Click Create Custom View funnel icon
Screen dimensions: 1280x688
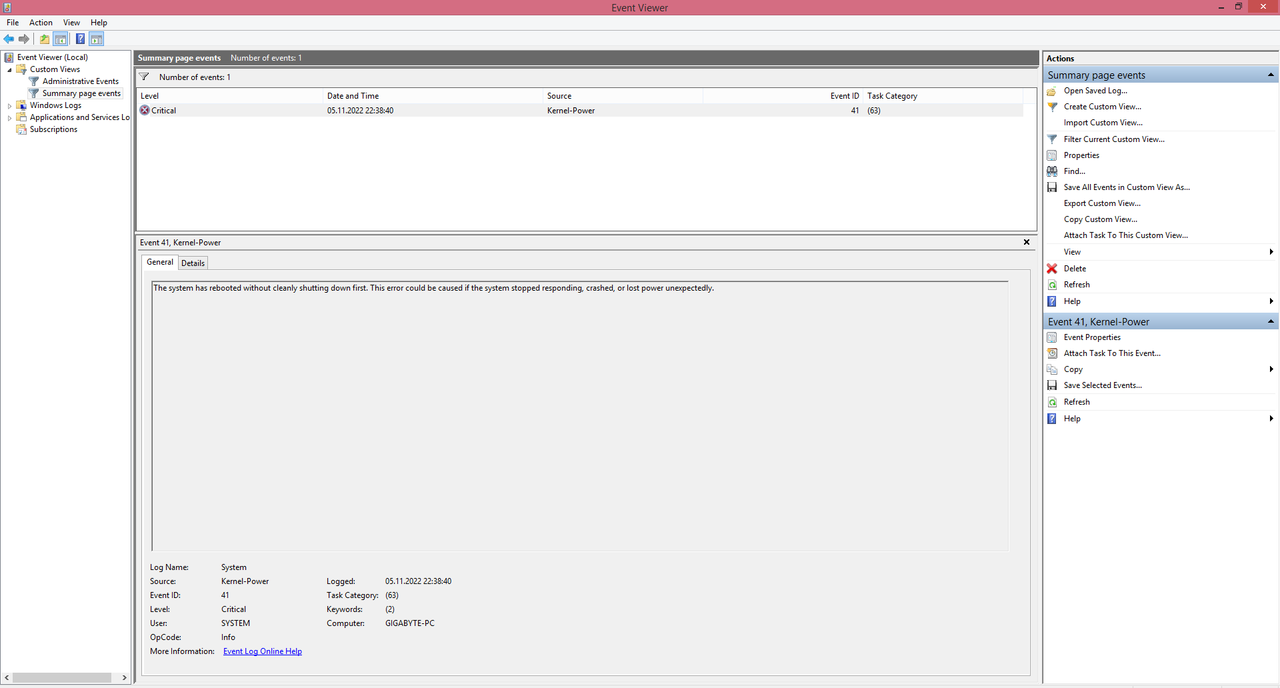tap(1052, 107)
